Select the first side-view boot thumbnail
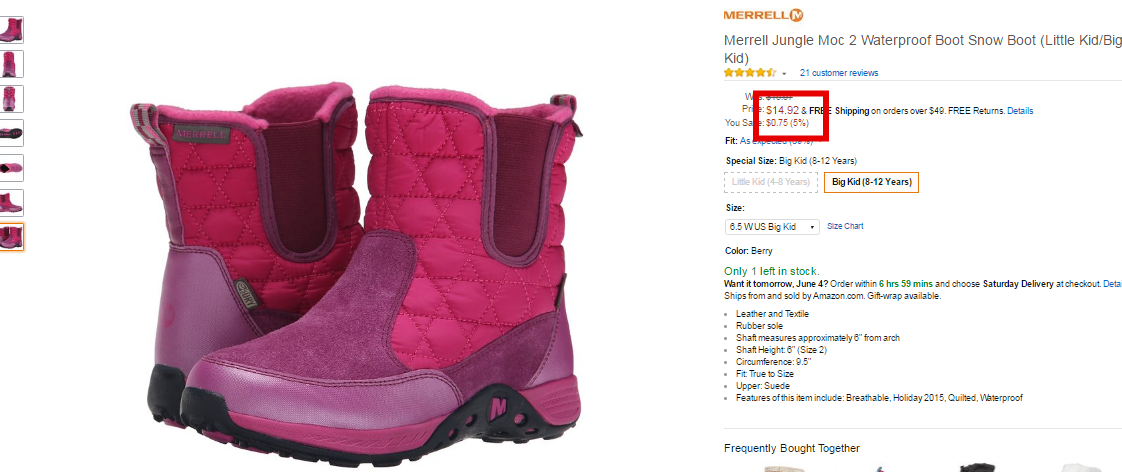The height and width of the screenshot is (472, 1122). click(x=11, y=30)
